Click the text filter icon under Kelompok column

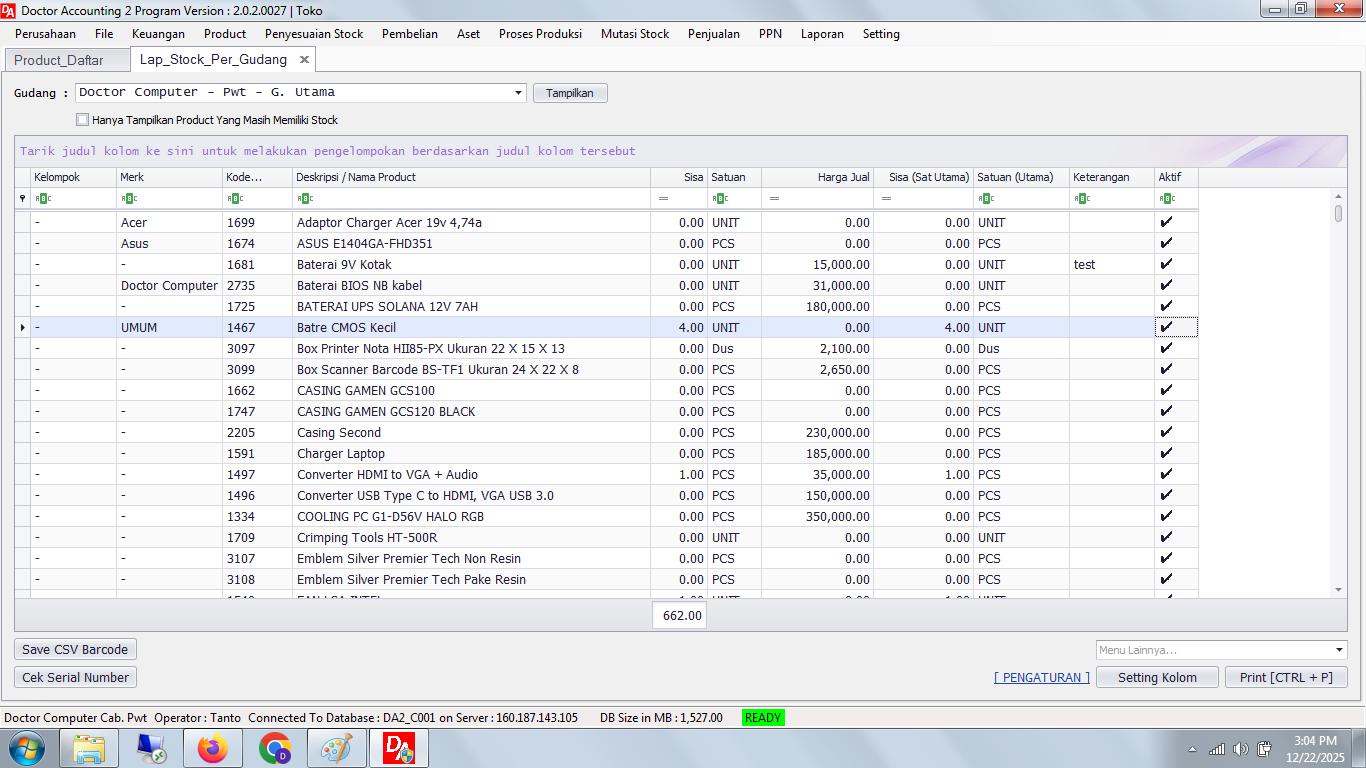(42, 199)
